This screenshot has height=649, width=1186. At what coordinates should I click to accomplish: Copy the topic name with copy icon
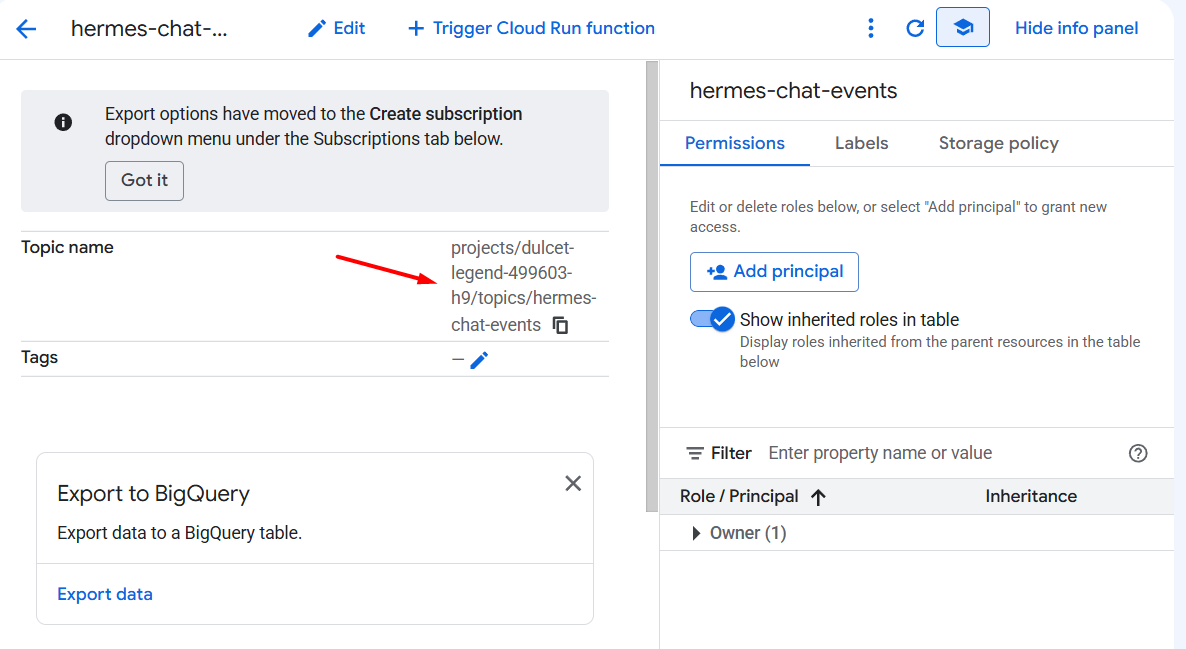[560, 325]
